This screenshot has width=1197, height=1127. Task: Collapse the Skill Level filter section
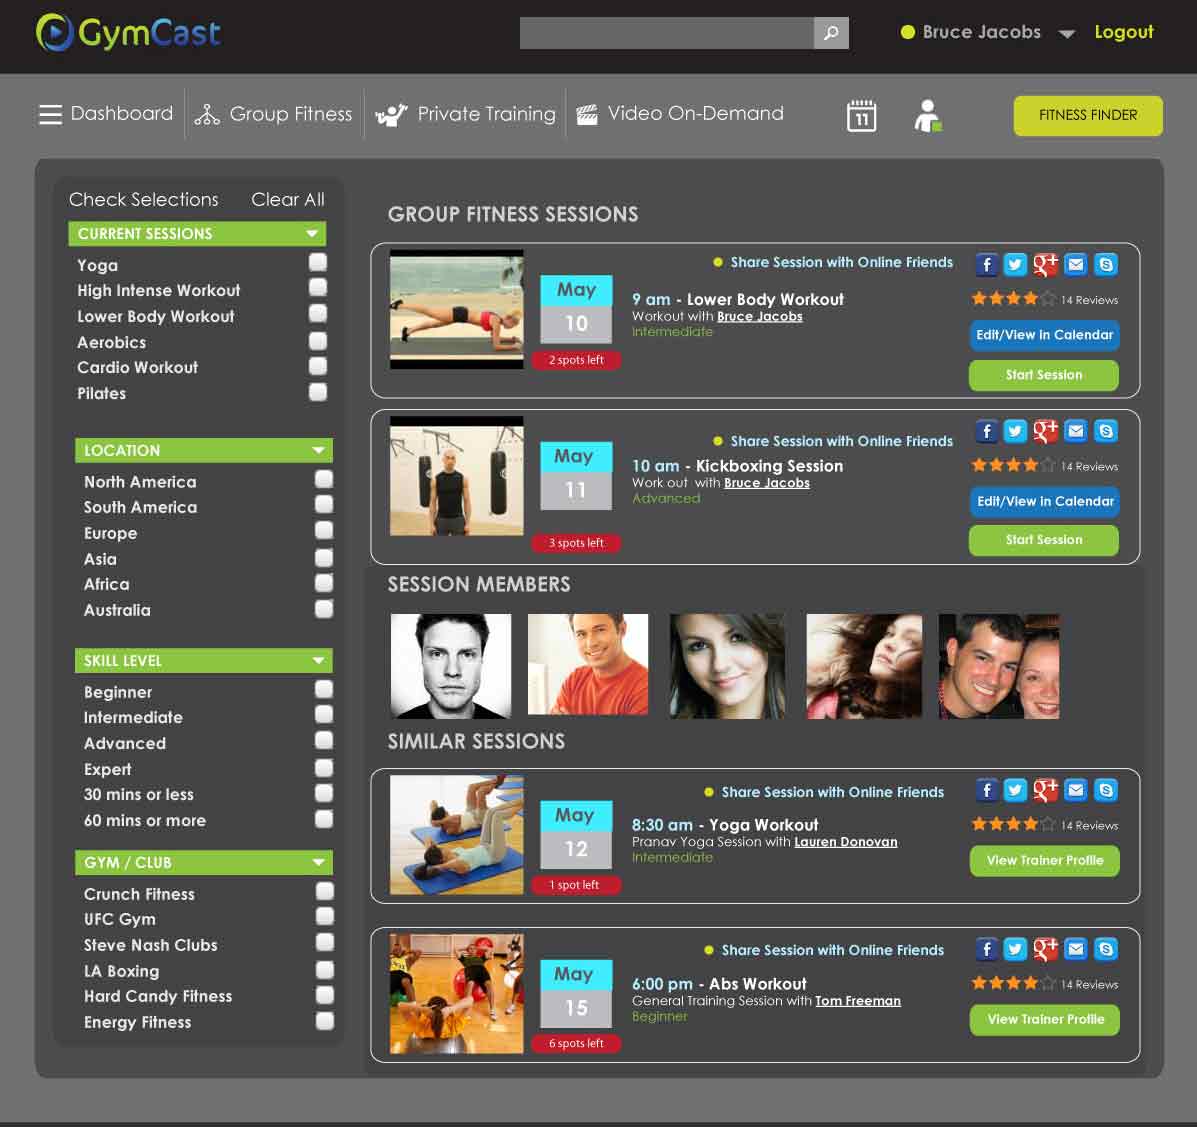tap(318, 660)
